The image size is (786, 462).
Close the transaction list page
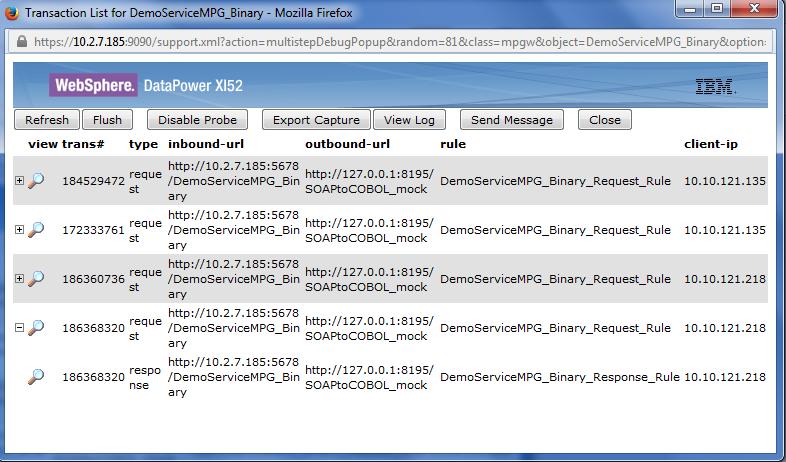[605, 120]
